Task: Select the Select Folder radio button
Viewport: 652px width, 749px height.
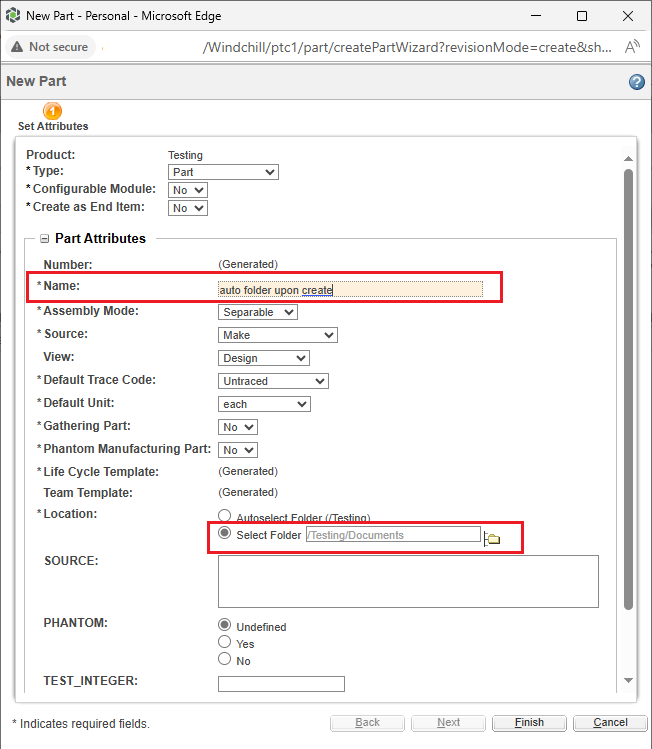Action: [x=224, y=533]
